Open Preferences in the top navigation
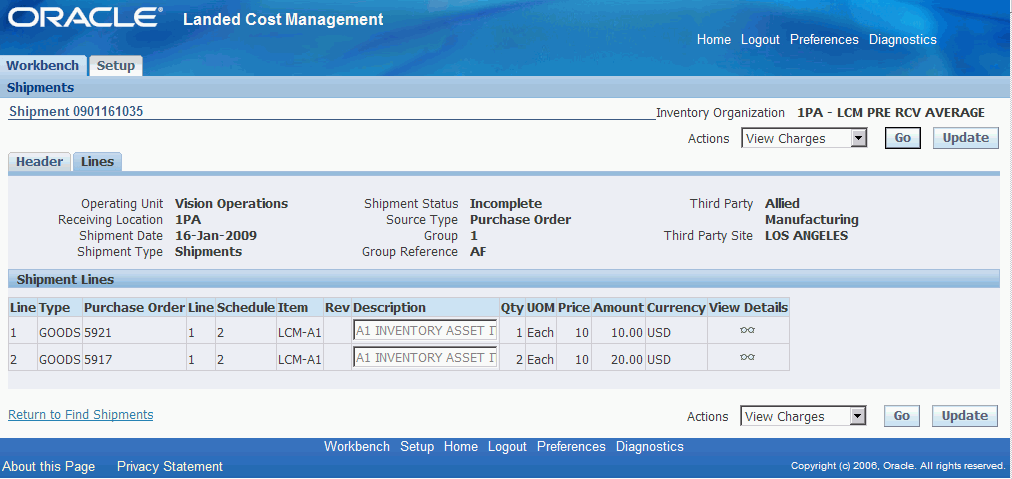Screen dimensions: 1012x479 coord(824,39)
